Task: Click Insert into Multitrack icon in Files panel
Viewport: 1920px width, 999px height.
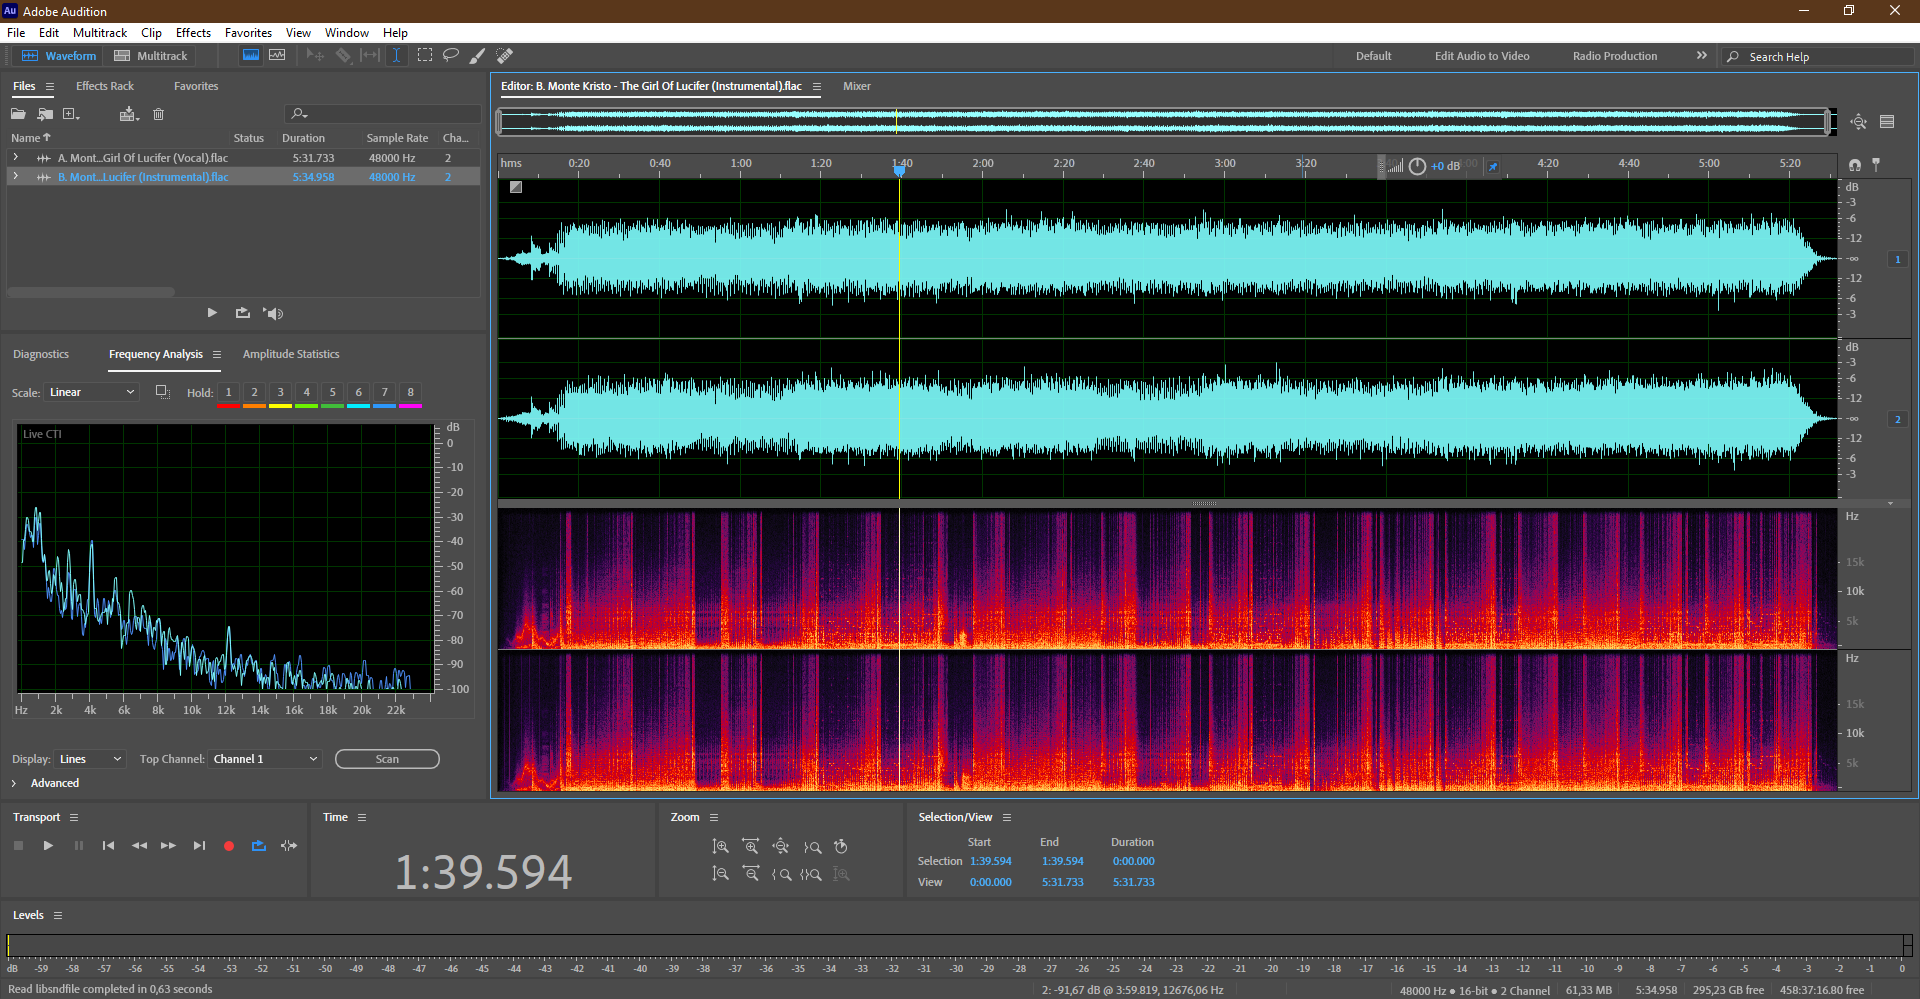Action: click(x=129, y=114)
